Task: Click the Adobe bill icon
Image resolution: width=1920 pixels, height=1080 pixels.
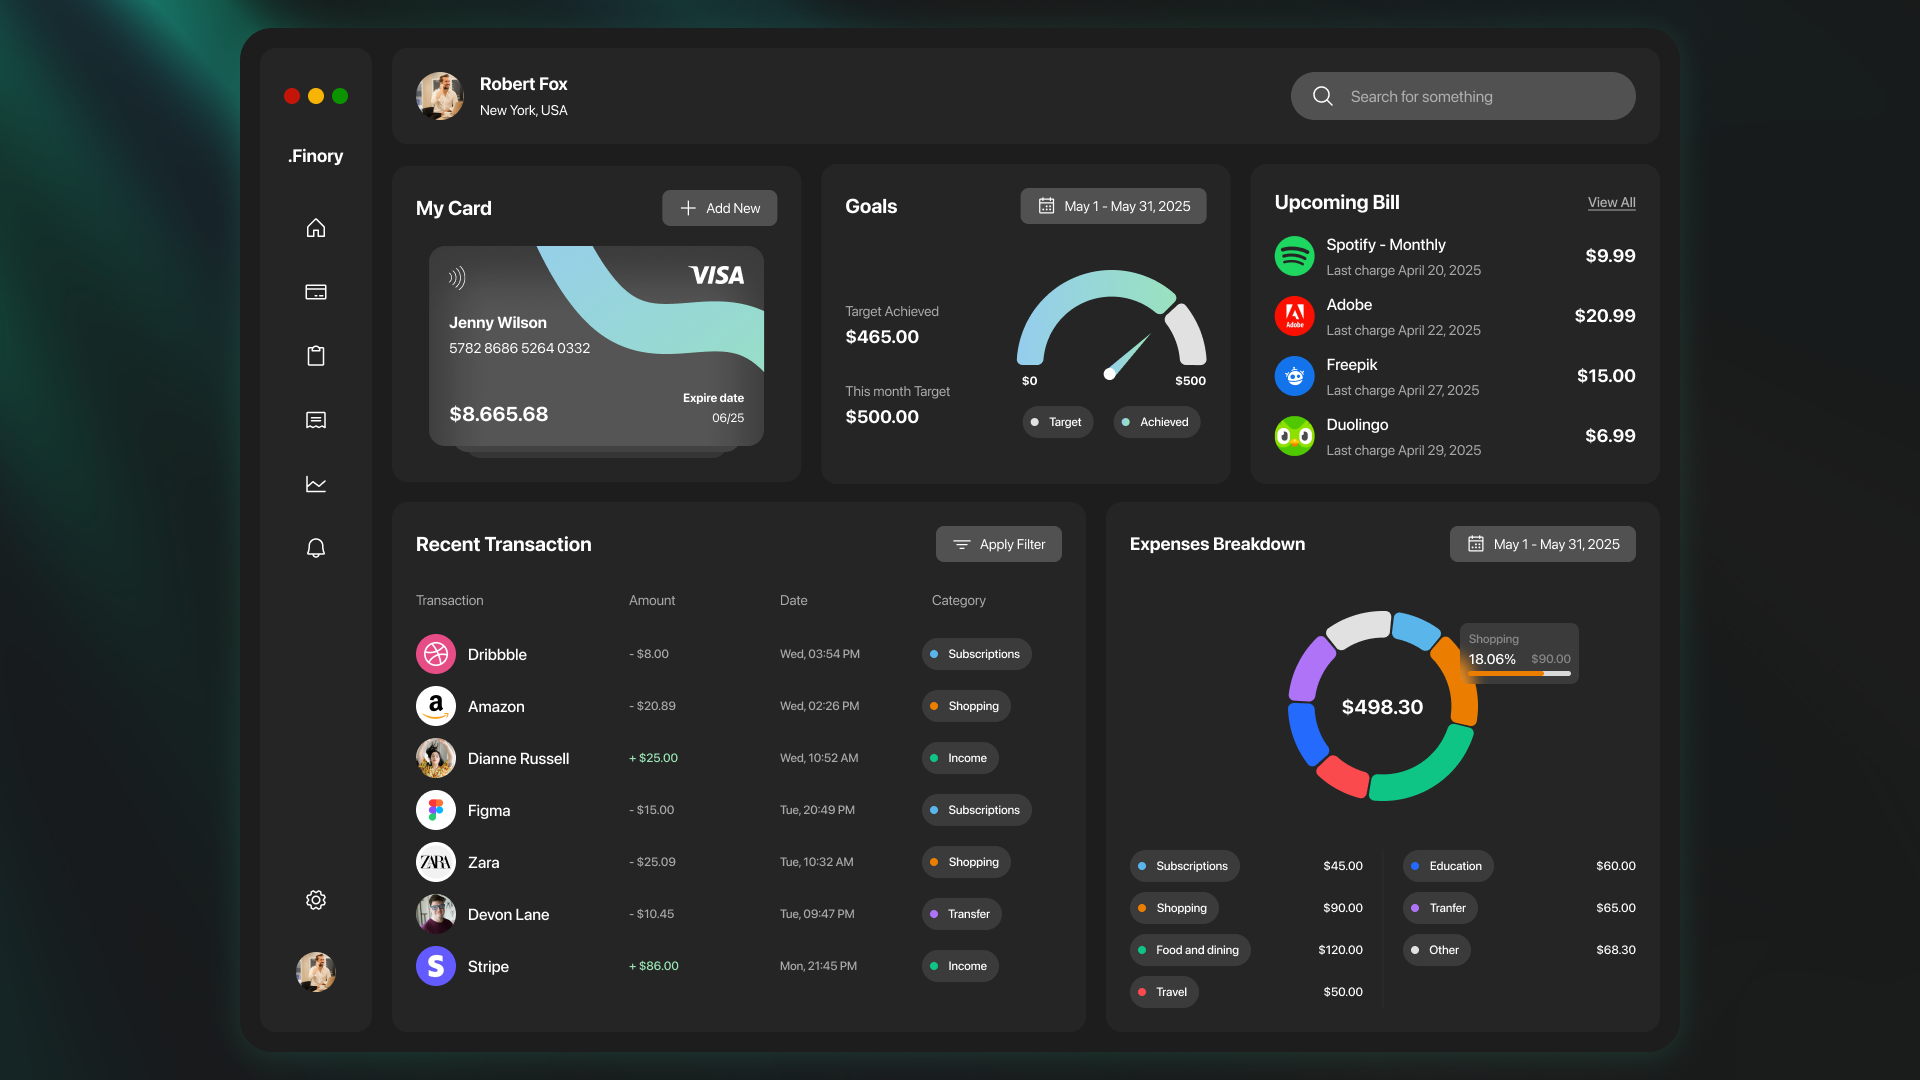Action: pos(1294,316)
